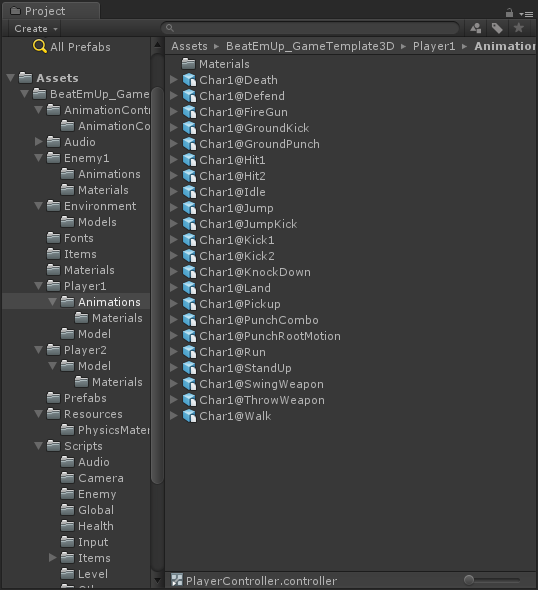Click the Search by Label tag icon
The width and height of the screenshot is (538, 590).
[x=497, y=28]
